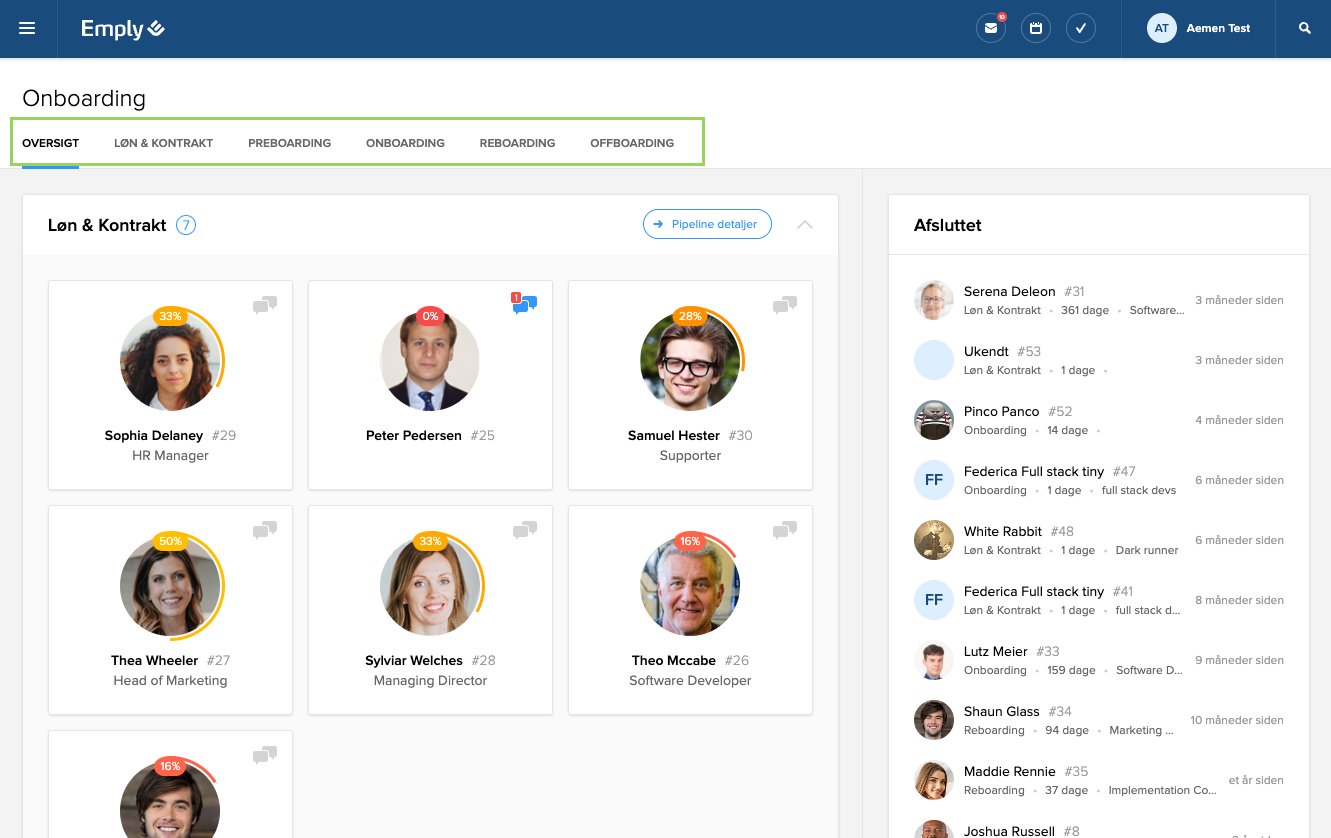Open Serena Deleon in Afsluttet list
Screen dimensions: 1331x838
1009,292
